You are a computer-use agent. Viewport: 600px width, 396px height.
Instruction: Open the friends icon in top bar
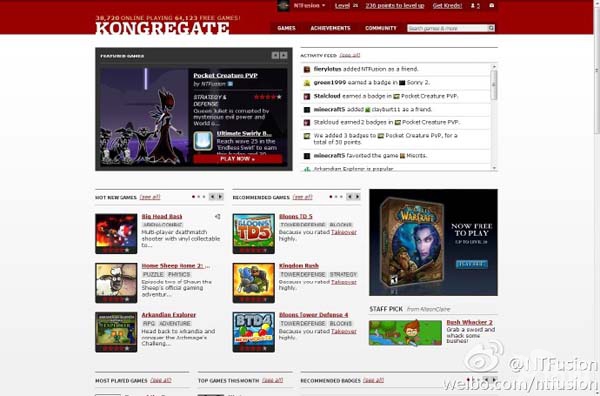[473, 6]
